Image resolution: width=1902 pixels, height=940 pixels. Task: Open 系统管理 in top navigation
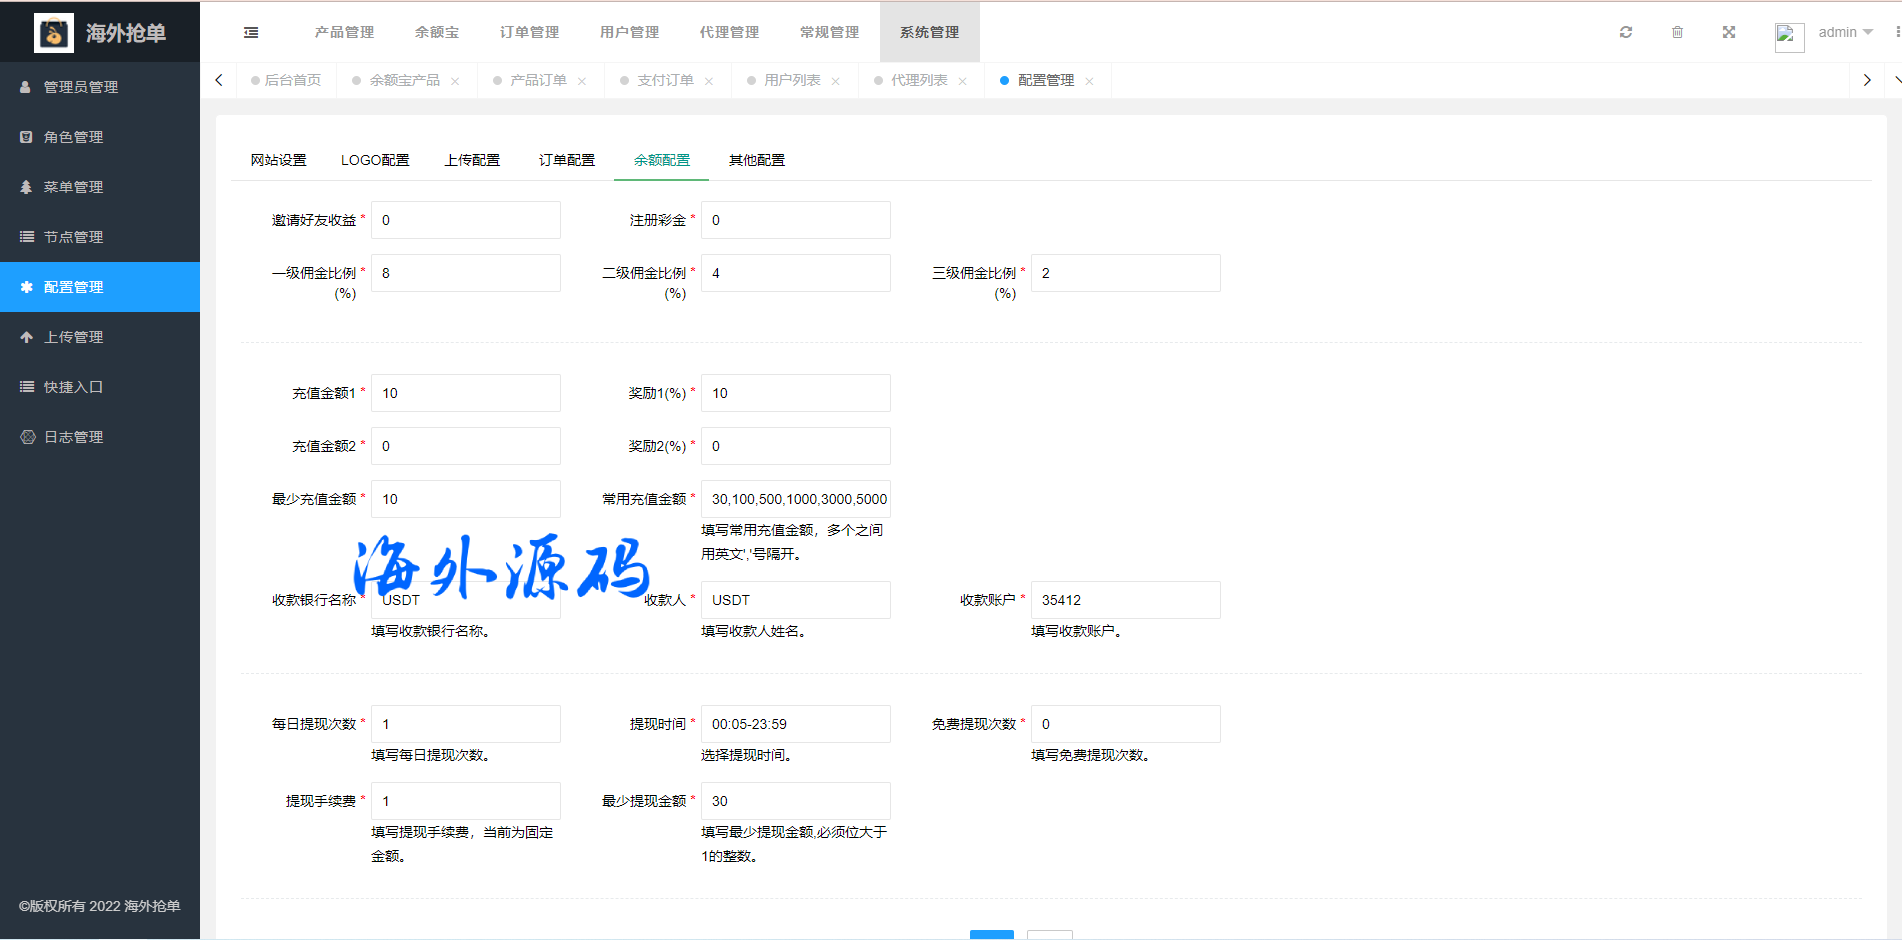[929, 32]
